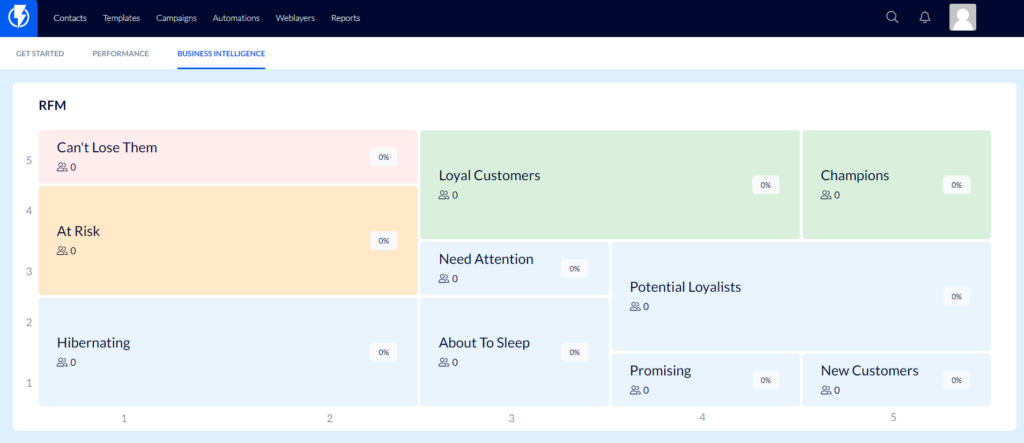Click the Can't Lose Them 0% badge
The height and width of the screenshot is (443, 1024).
pyautogui.click(x=383, y=157)
